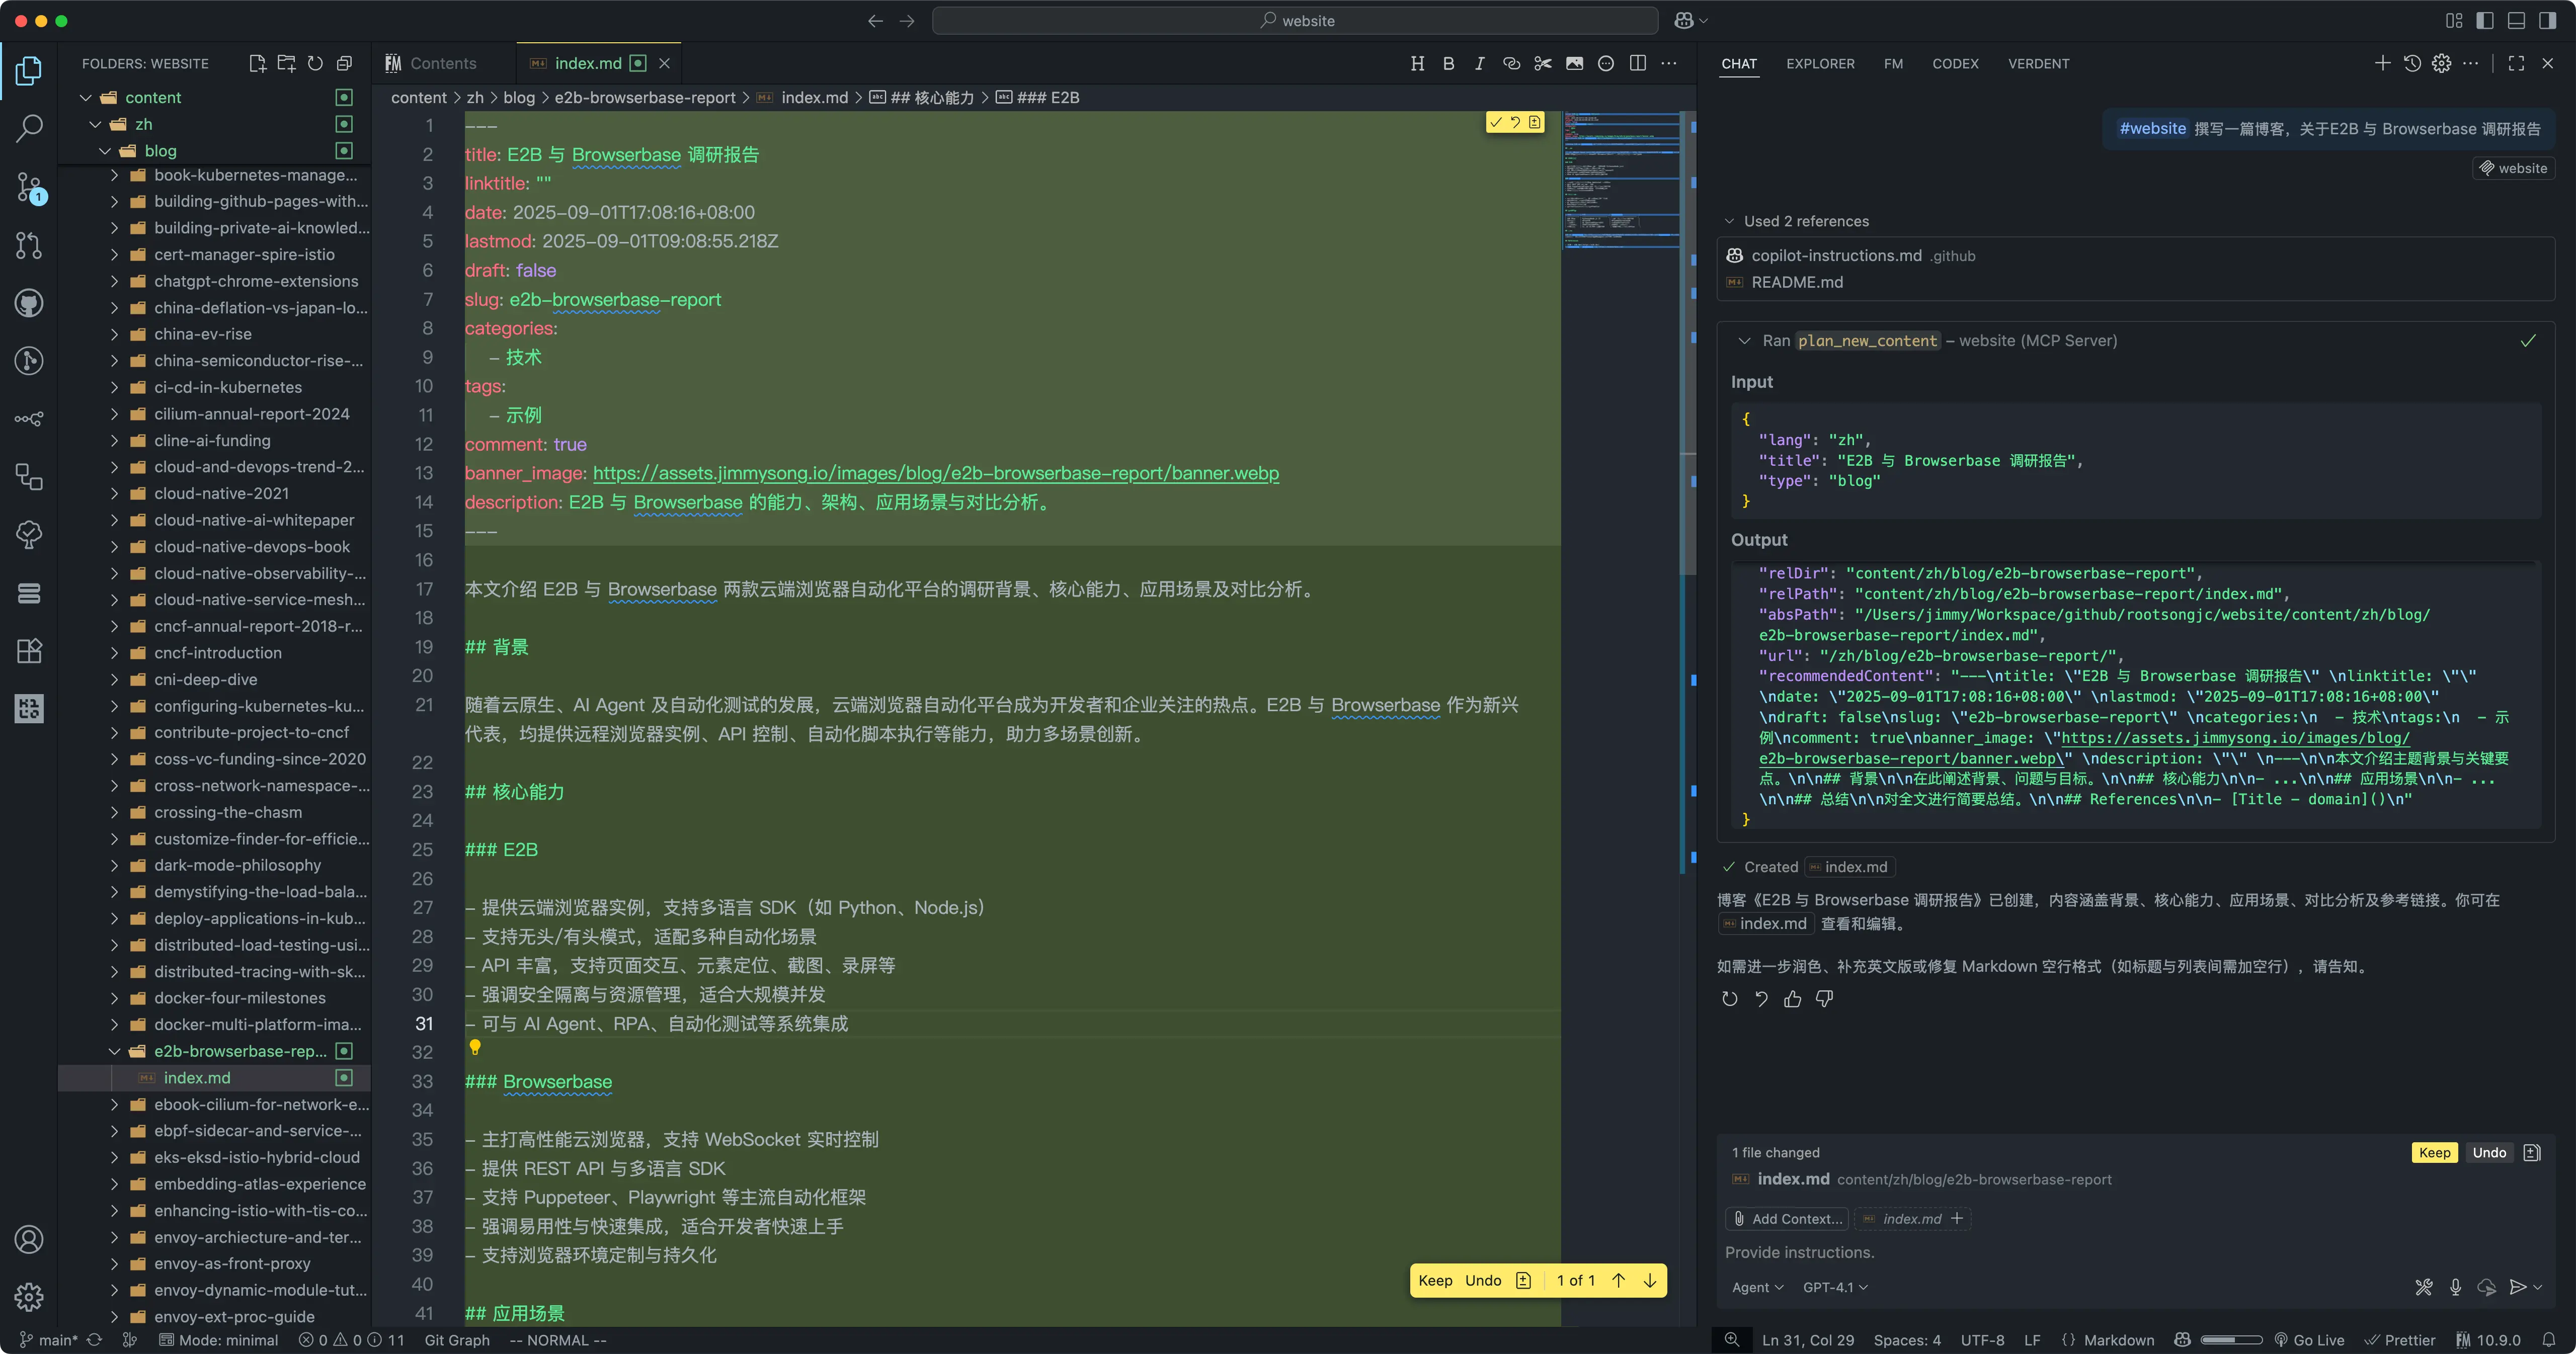Click the scissors icon in editor toolbar

pos(1543,63)
